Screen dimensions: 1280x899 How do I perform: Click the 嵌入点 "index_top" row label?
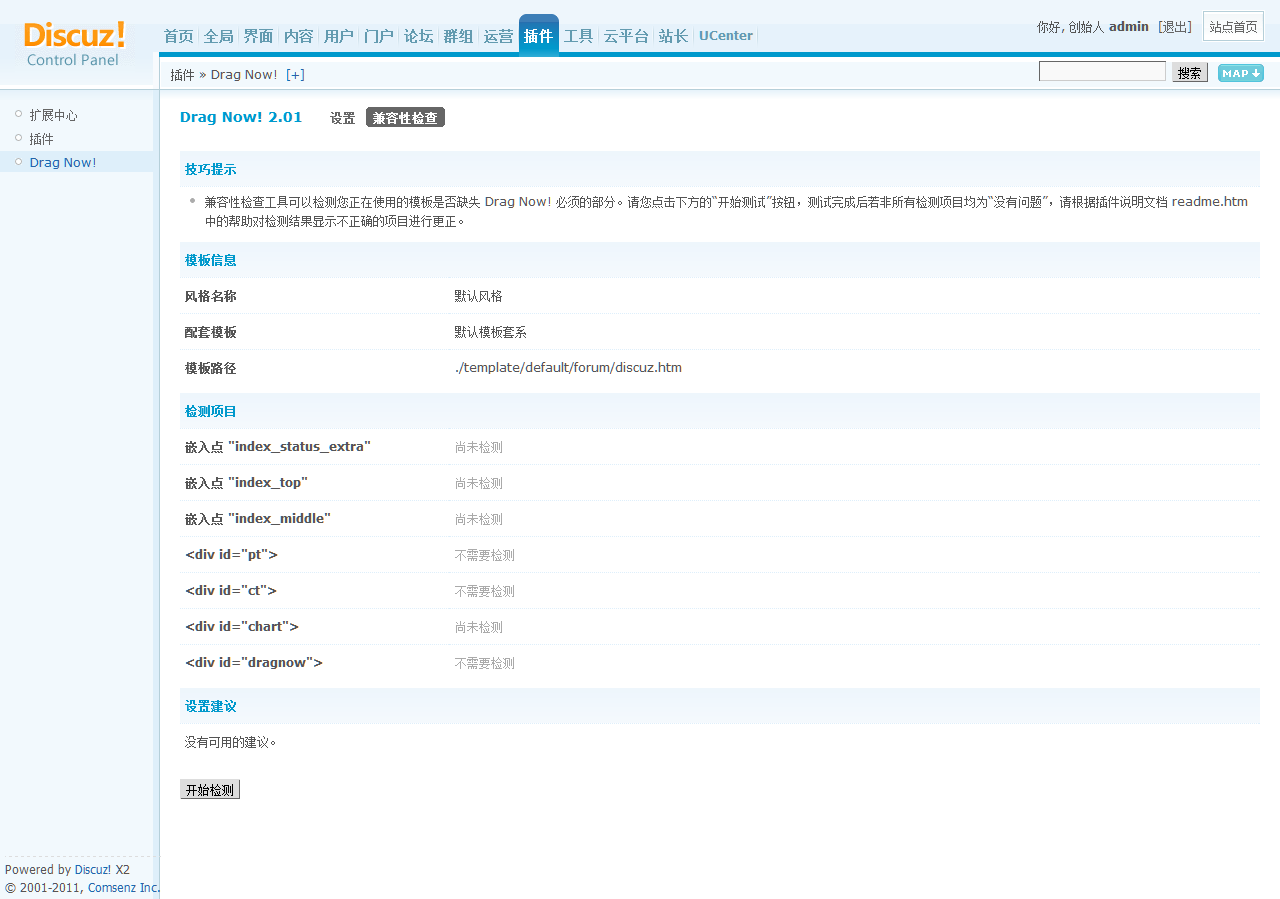(246, 483)
